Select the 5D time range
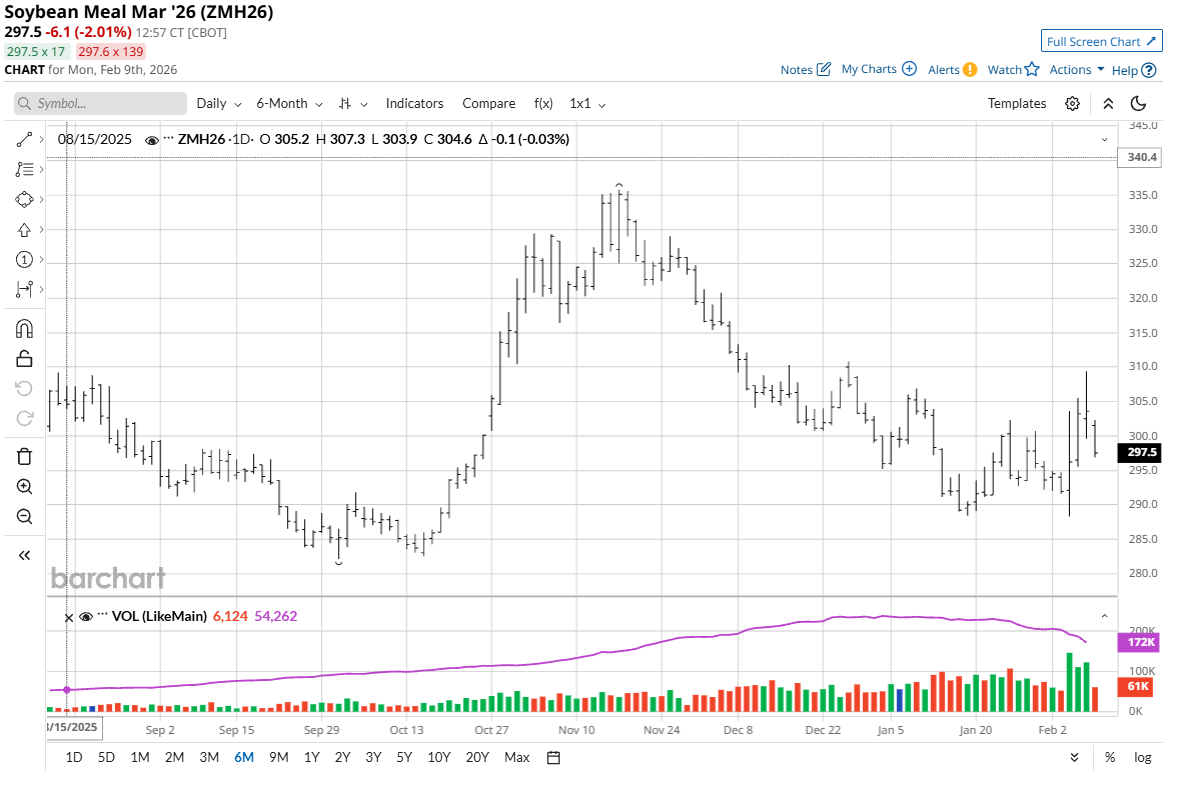 click(106, 758)
